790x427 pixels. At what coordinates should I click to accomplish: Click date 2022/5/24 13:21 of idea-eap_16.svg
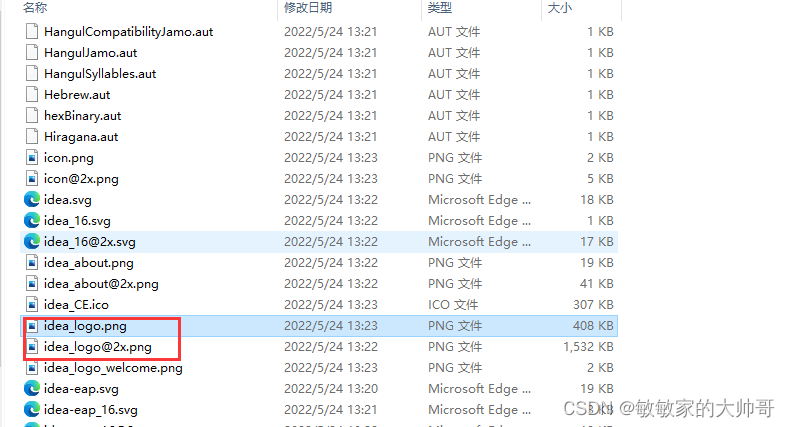(331, 410)
